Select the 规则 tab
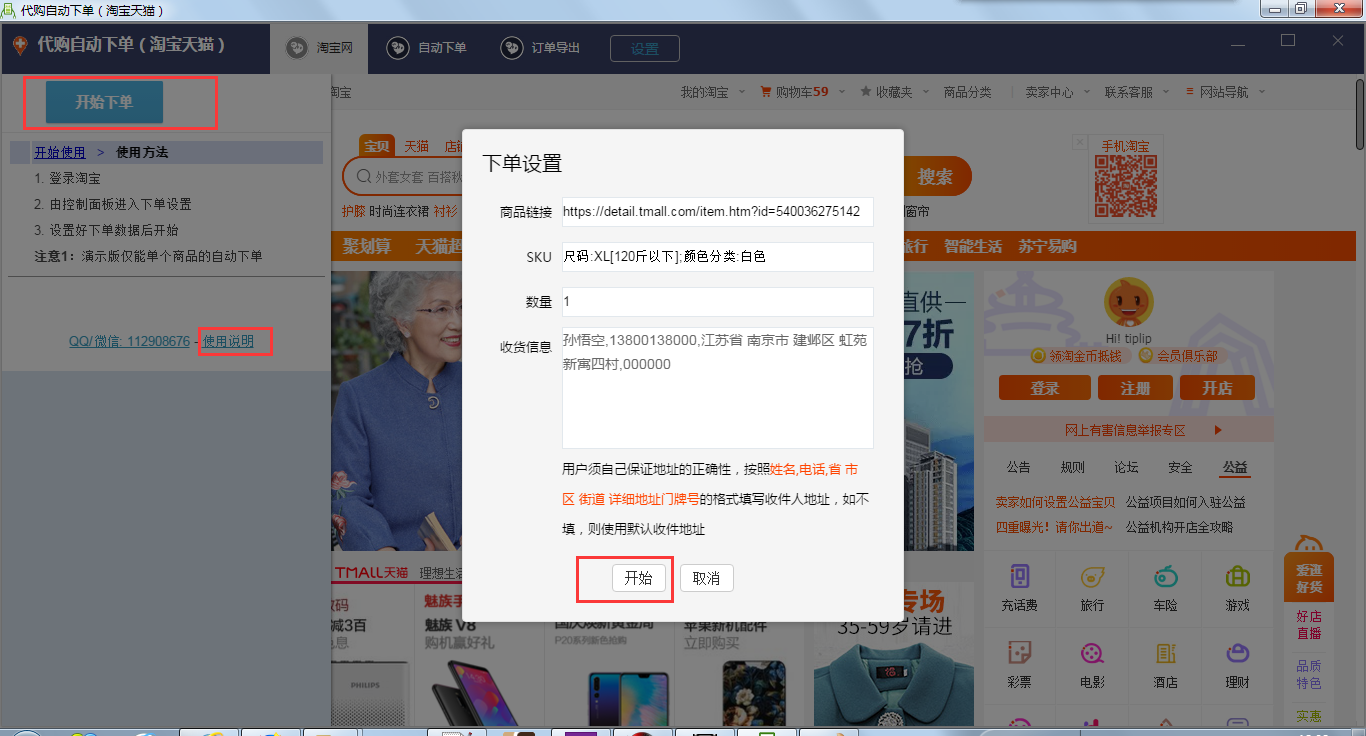Screen dimensions: 1366x736 point(1072,467)
